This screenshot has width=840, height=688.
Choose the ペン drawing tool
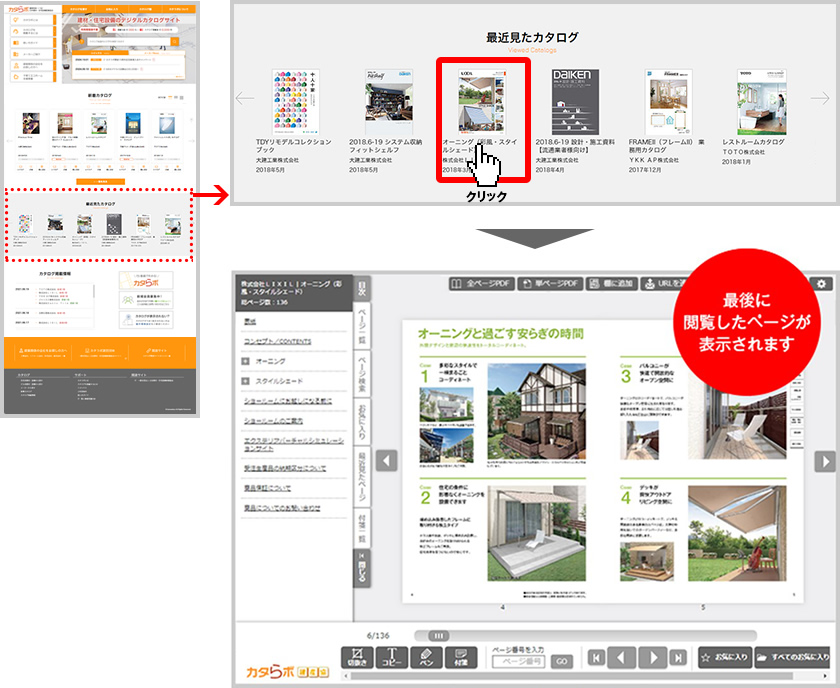coord(427,657)
